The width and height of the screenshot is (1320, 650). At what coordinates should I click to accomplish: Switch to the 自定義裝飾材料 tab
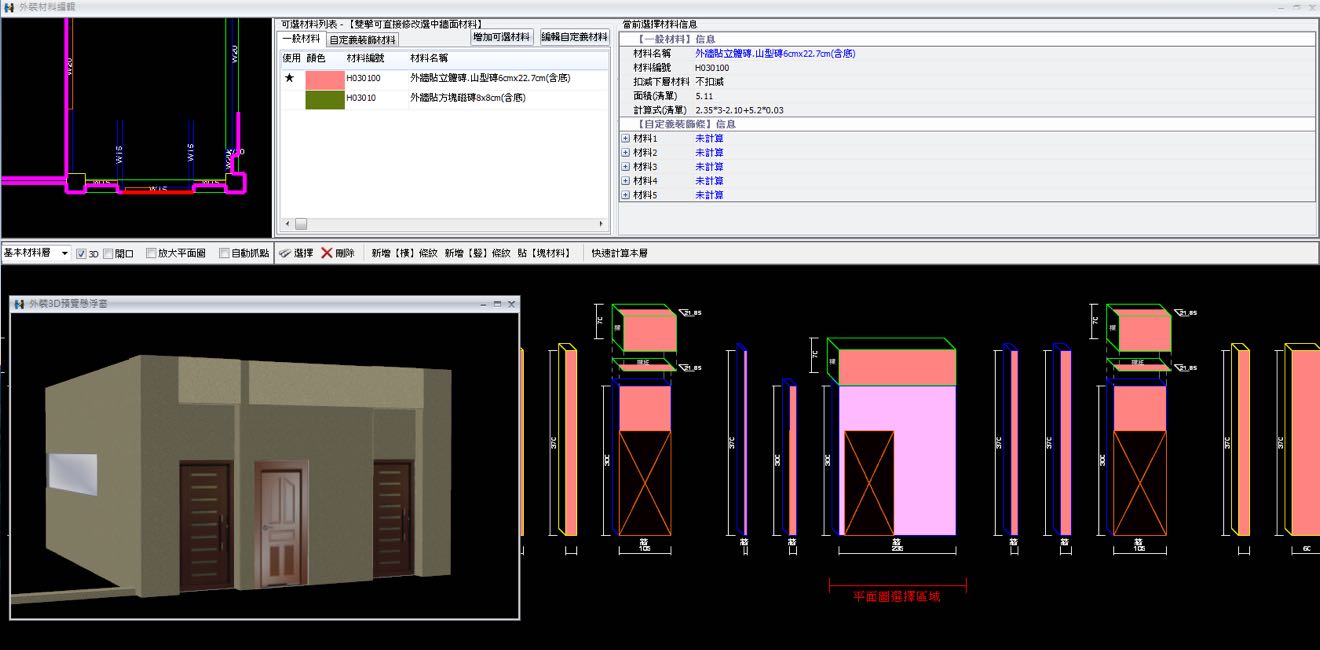click(363, 40)
